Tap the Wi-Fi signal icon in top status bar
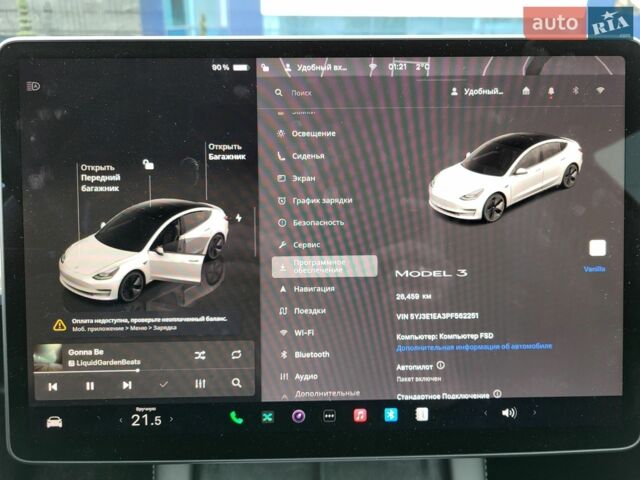The width and height of the screenshot is (640, 480). pyautogui.click(x=372, y=67)
